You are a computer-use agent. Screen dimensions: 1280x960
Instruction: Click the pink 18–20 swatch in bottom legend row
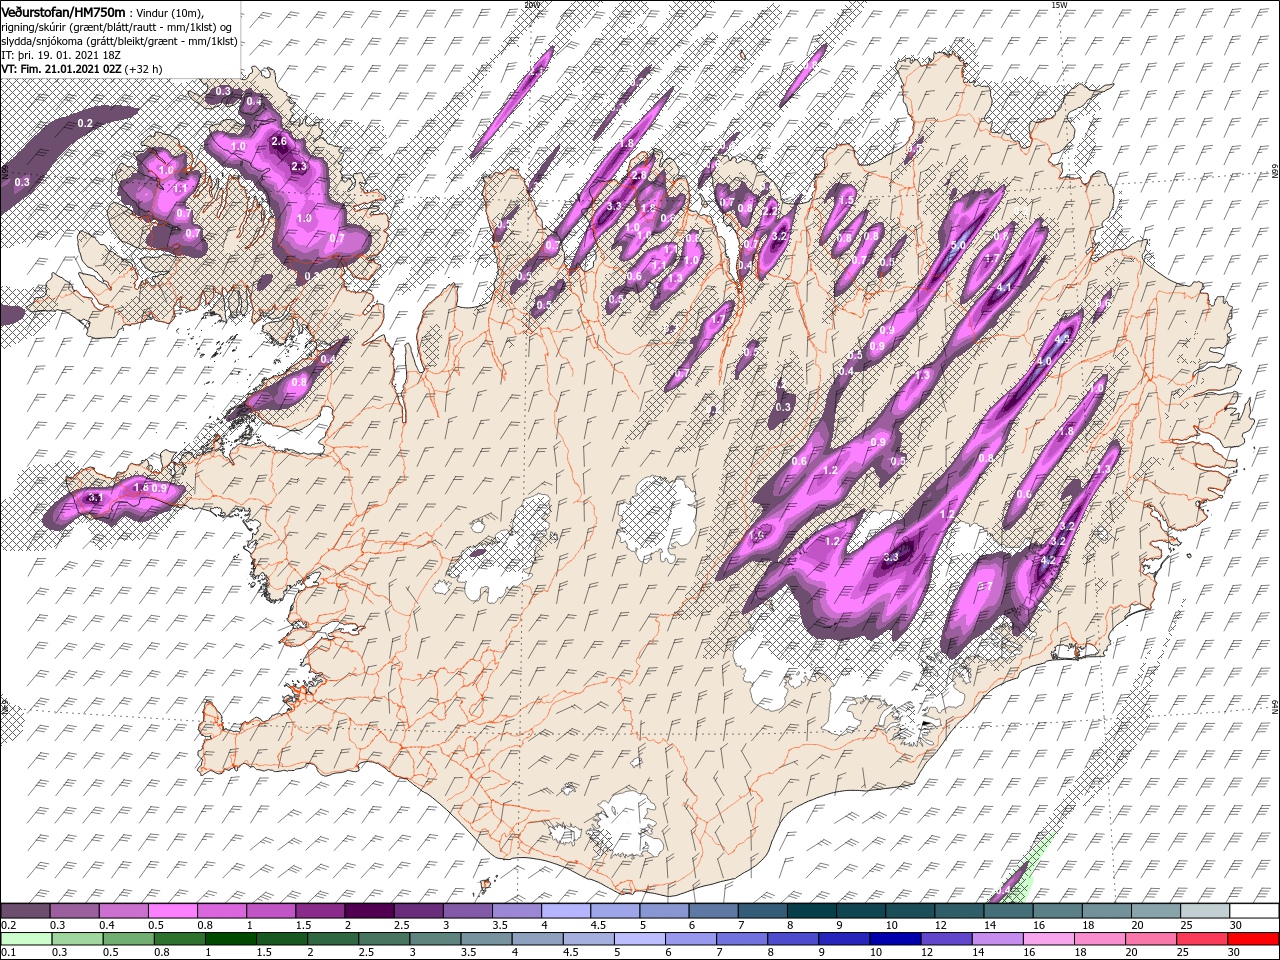click(x=1099, y=939)
